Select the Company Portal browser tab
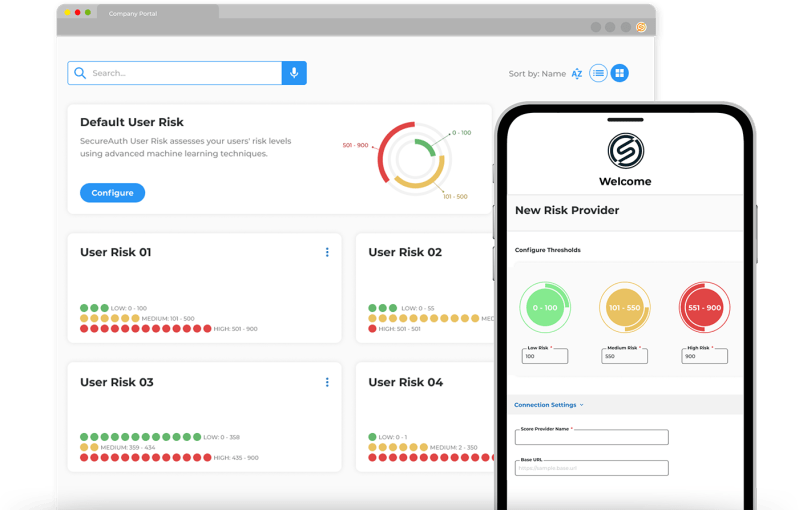799x510 pixels. (x=158, y=13)
